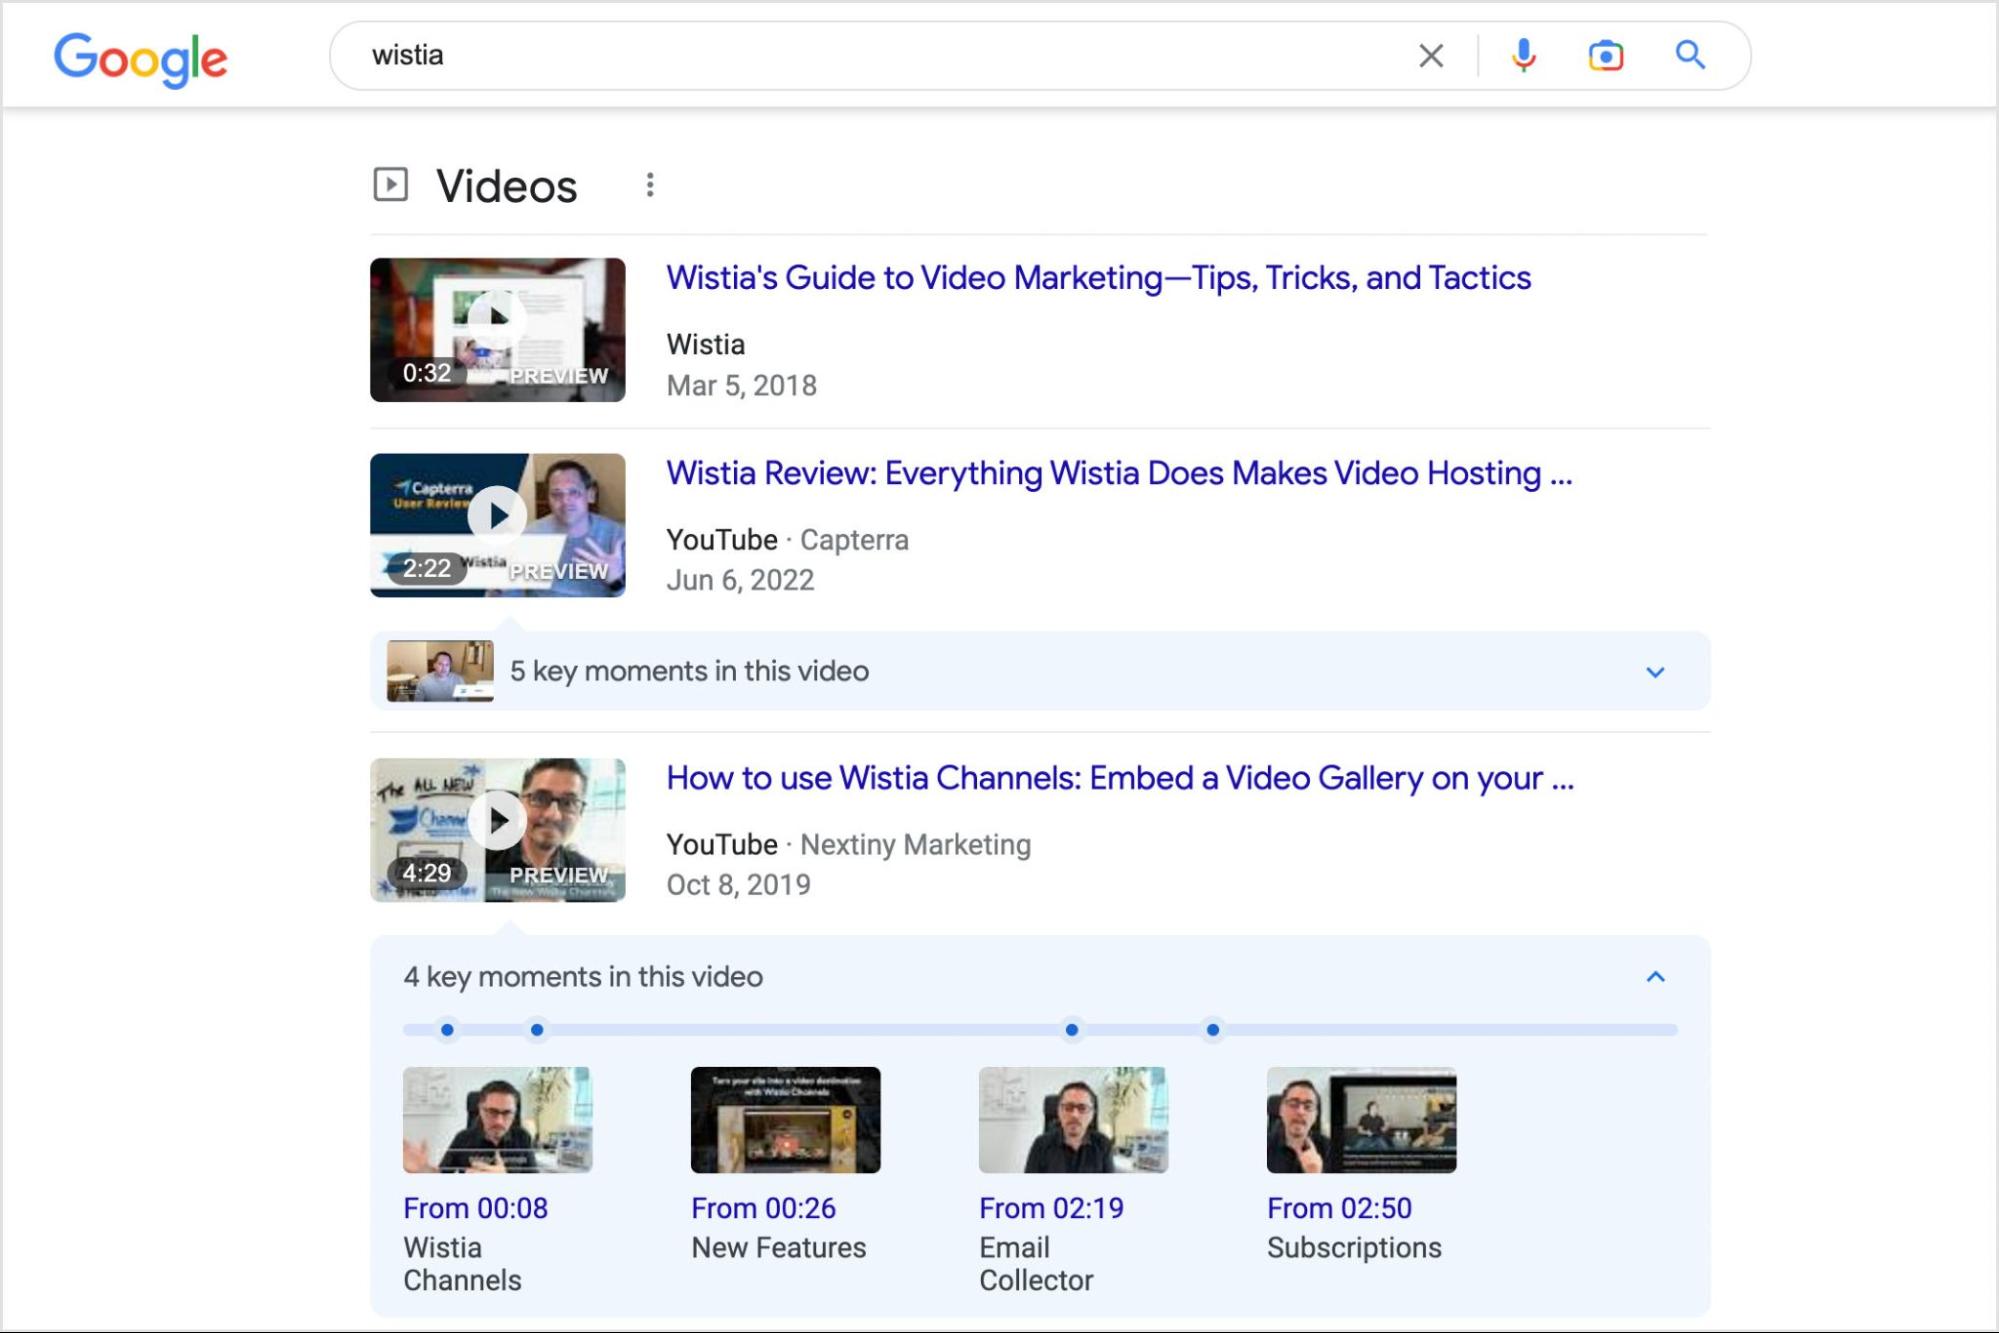1999x1333 pixels.
Task: Jump to the first key moment timeline dot
Action: (x=447, y=1030)
